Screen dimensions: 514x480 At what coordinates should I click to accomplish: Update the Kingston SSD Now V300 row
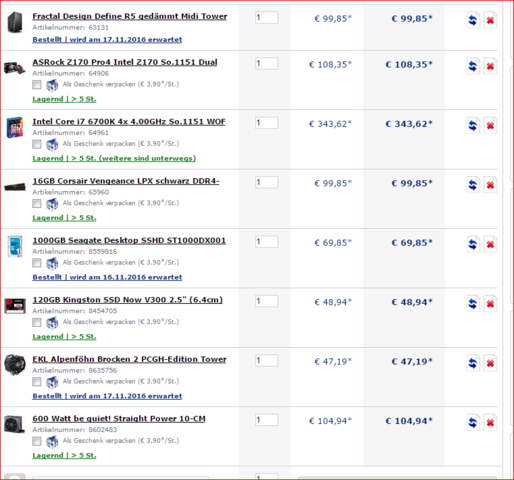coord(473,304)
